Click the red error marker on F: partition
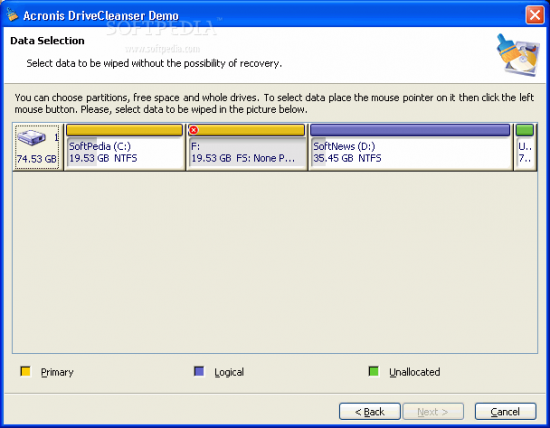550x428 pixels. (193, 130)
